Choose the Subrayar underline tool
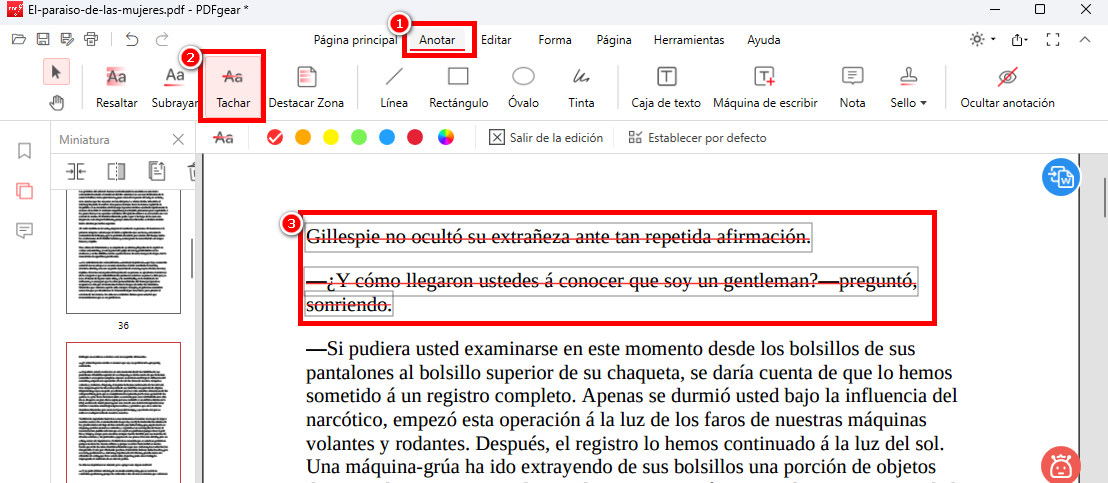The height and width of the screenshot is (483, 1108). click(174, 87)
